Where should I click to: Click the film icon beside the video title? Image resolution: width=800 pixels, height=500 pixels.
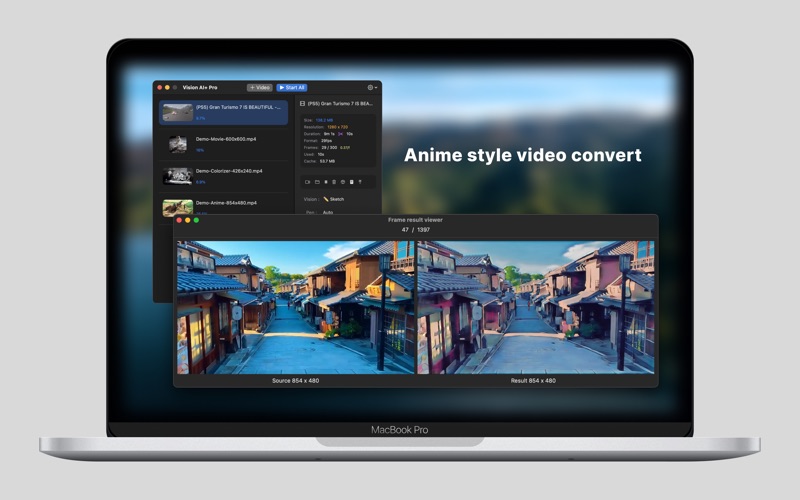pyautogui.click(x=303, y=103)
